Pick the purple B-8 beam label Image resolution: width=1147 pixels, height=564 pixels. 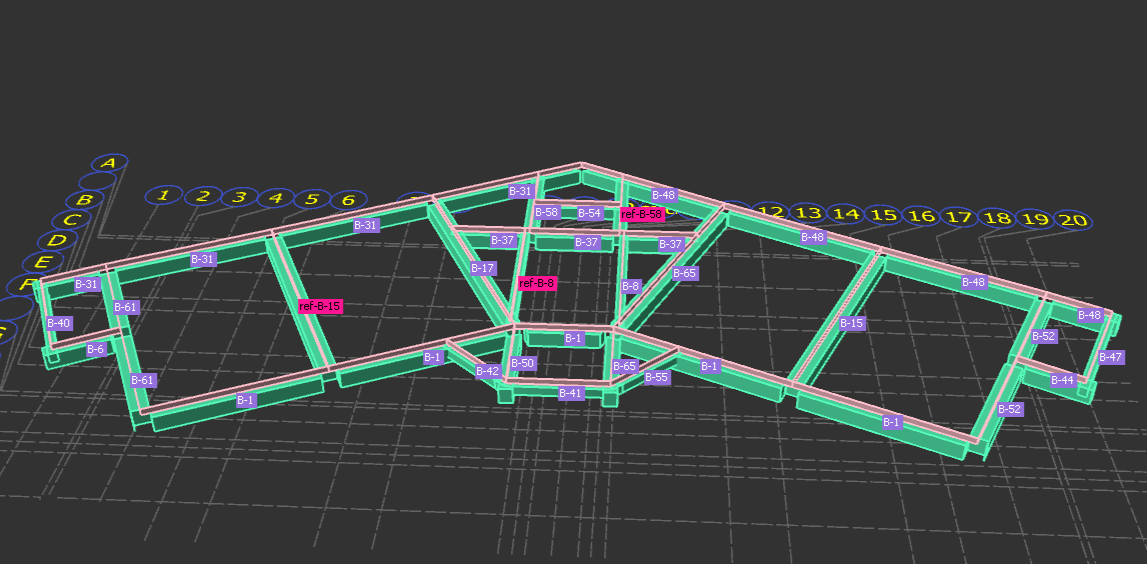[x=630, y=286]
